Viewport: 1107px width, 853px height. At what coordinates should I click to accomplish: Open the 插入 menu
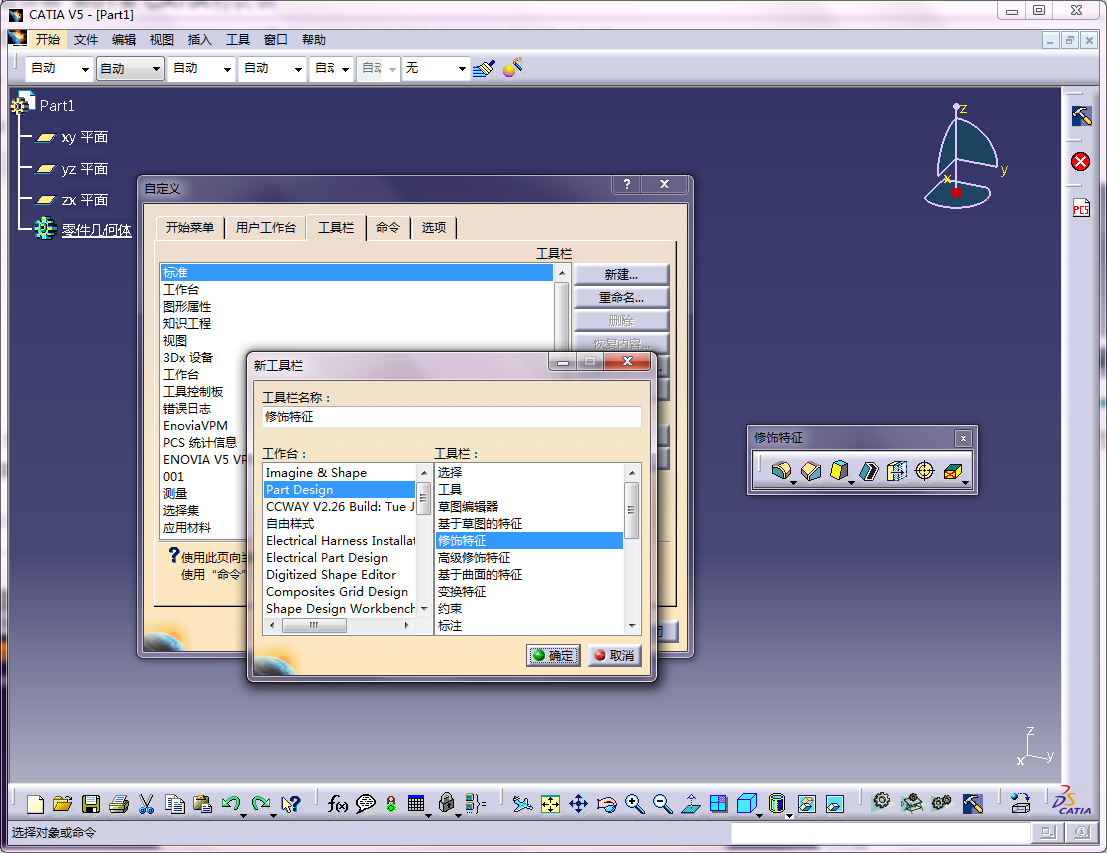[x=199, y=40]
